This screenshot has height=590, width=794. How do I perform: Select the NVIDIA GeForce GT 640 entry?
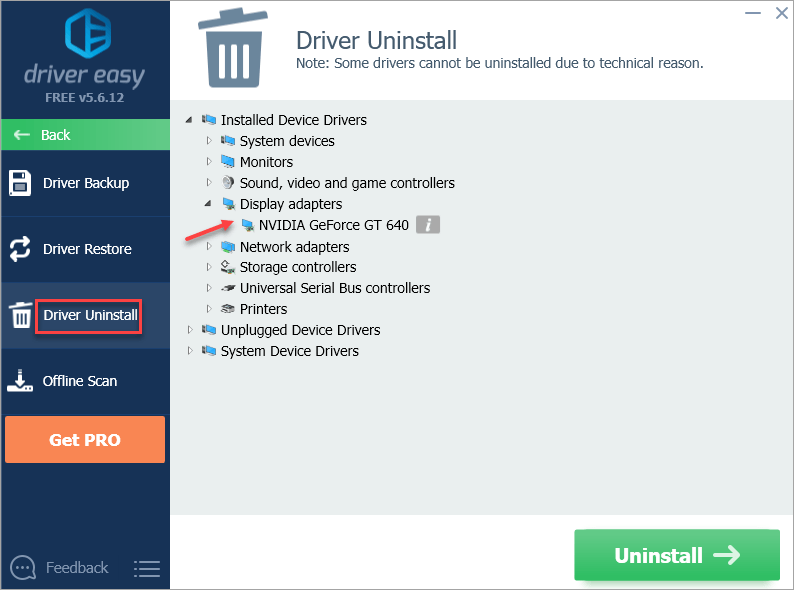tap(334, 225)
